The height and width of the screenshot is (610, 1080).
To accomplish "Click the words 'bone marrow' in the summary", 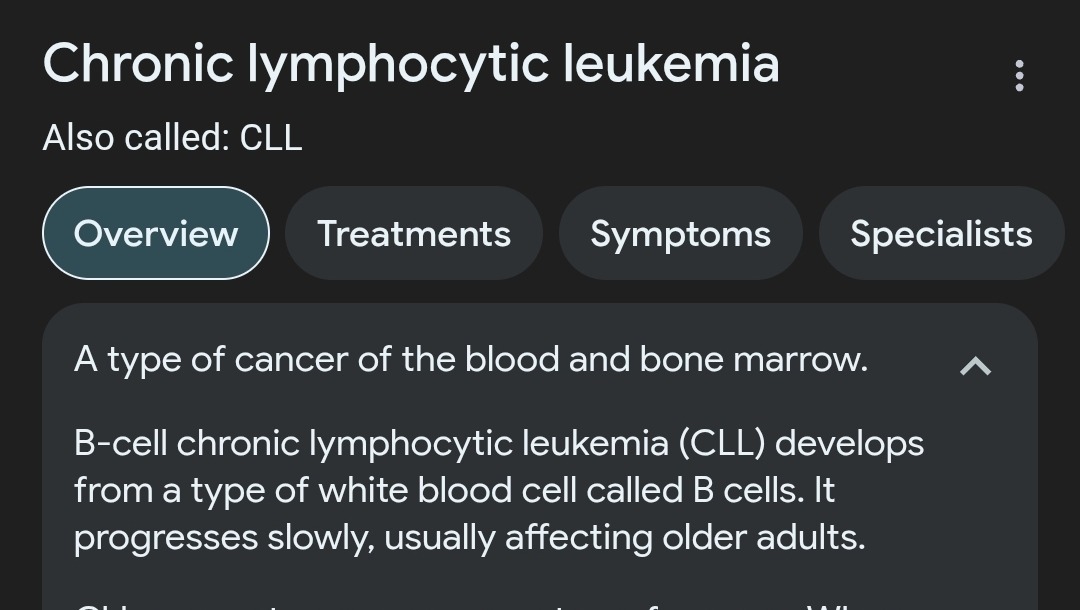I will (x=754, y=359).
